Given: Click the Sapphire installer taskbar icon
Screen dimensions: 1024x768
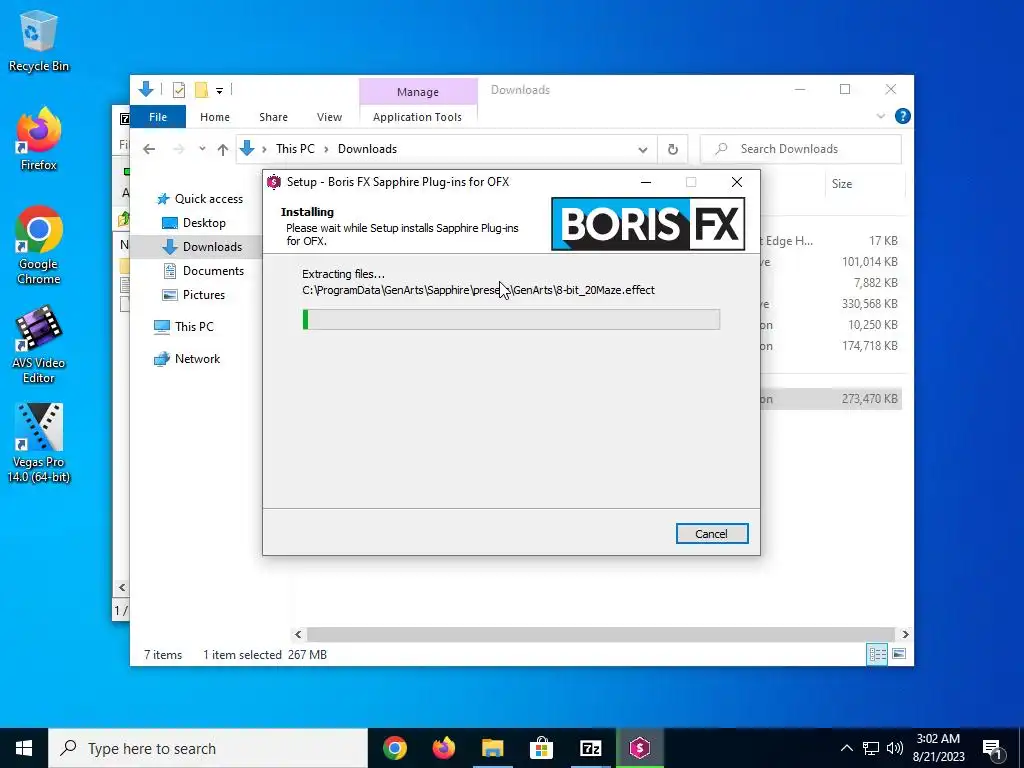Looking at the screenshot, I should click(639, 748).
